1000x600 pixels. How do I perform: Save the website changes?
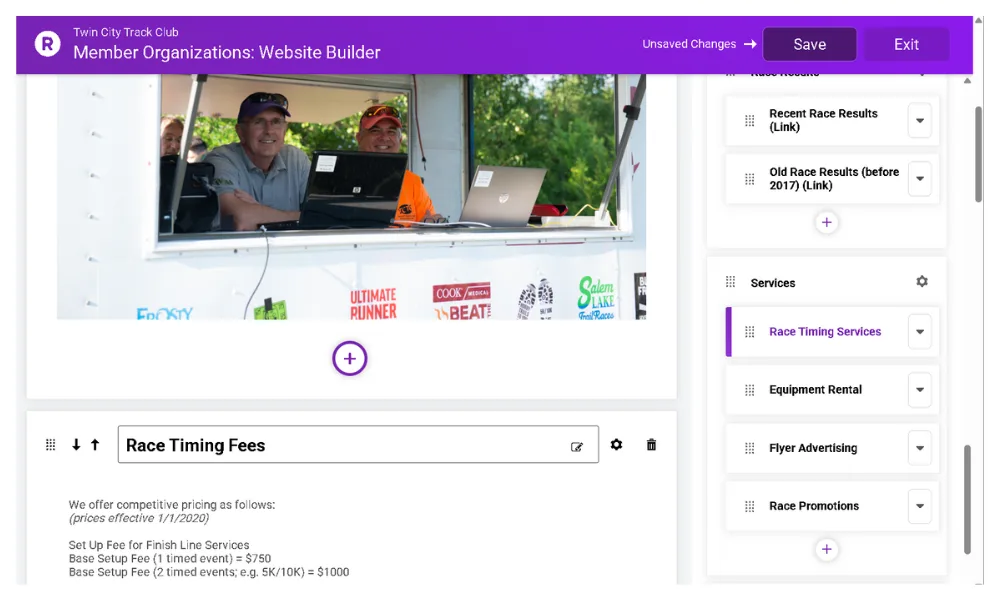pos(809,44)
